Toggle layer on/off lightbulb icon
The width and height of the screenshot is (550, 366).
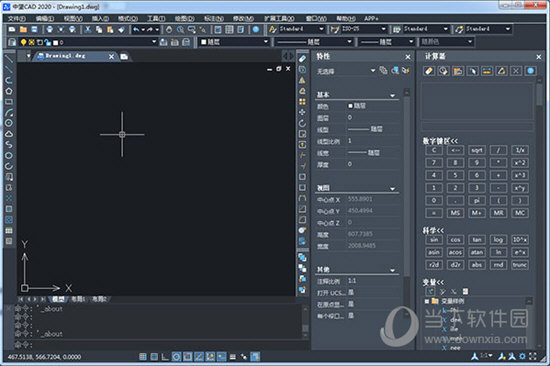pyautogui.click(x=23, y=42)
